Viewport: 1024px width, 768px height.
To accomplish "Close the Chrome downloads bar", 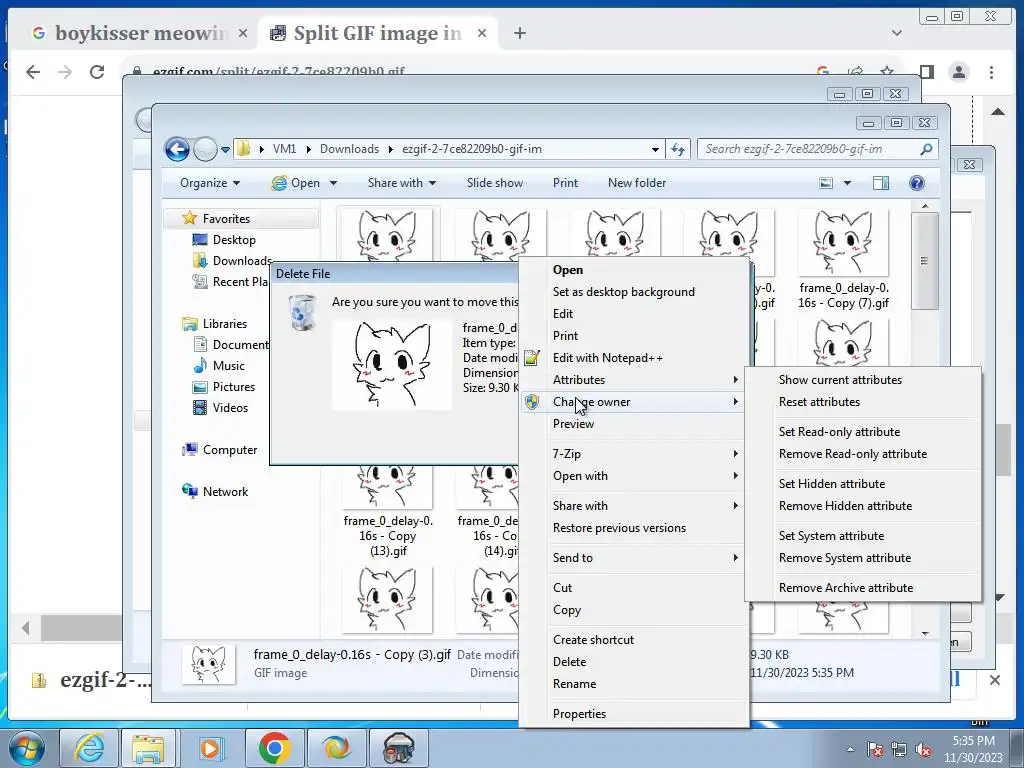I will (995, 680).
